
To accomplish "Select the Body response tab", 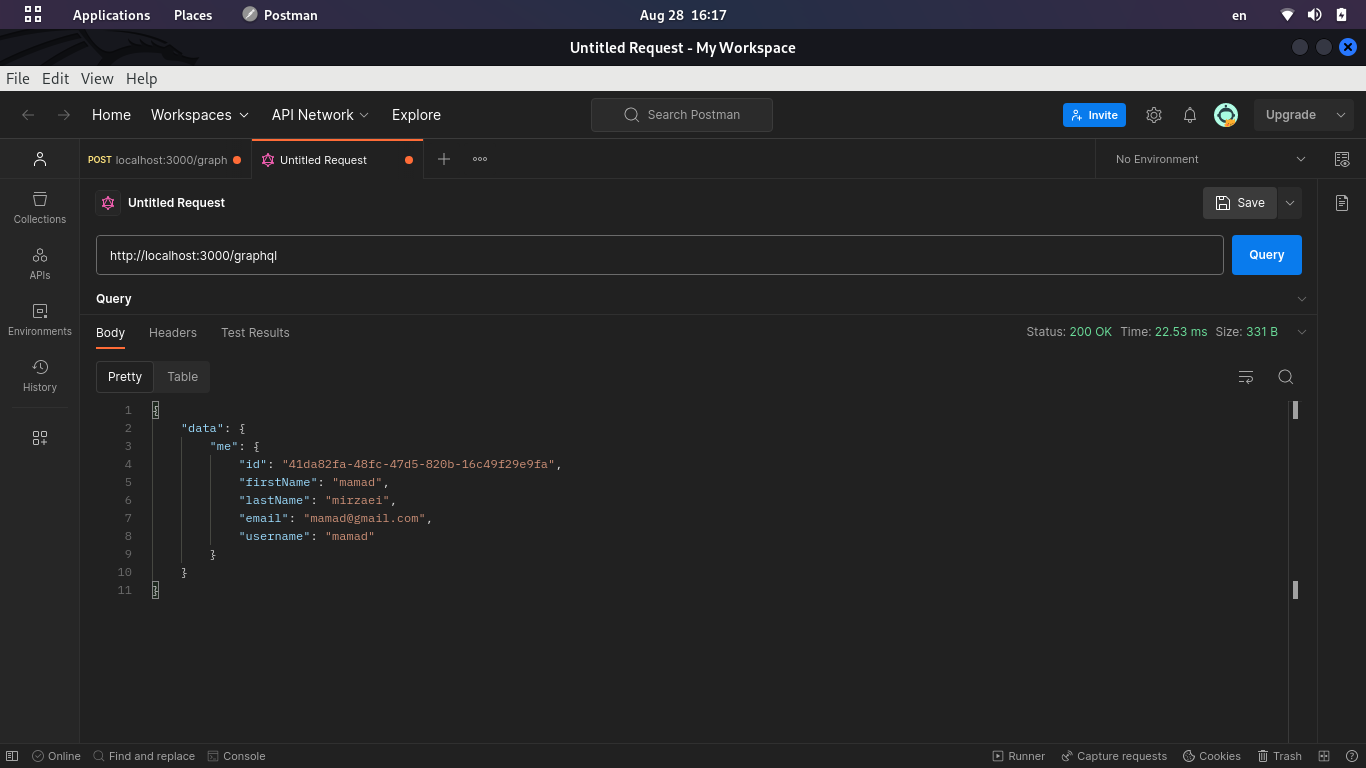I will pos(110,333).
